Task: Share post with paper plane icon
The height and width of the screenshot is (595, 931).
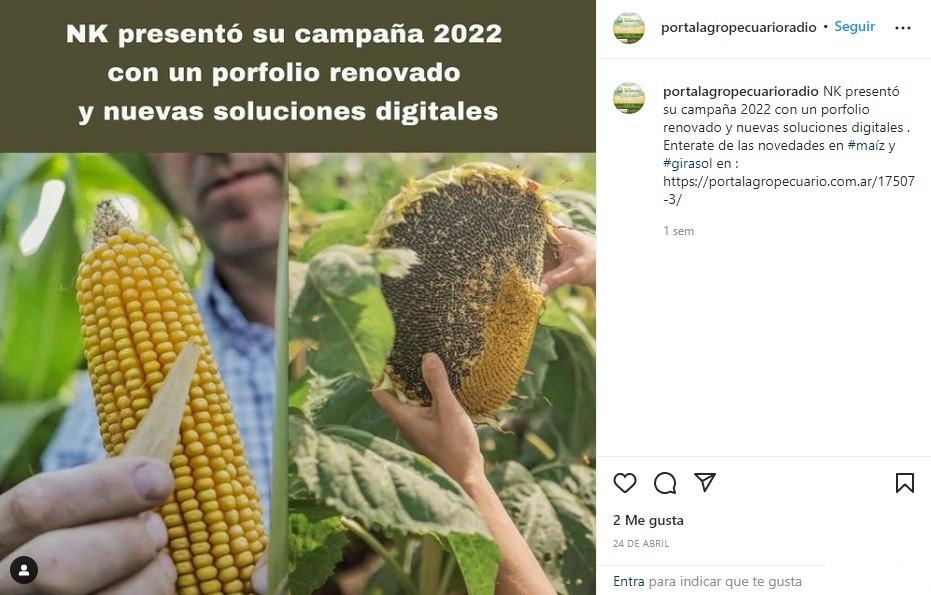Action: [705, 482]
